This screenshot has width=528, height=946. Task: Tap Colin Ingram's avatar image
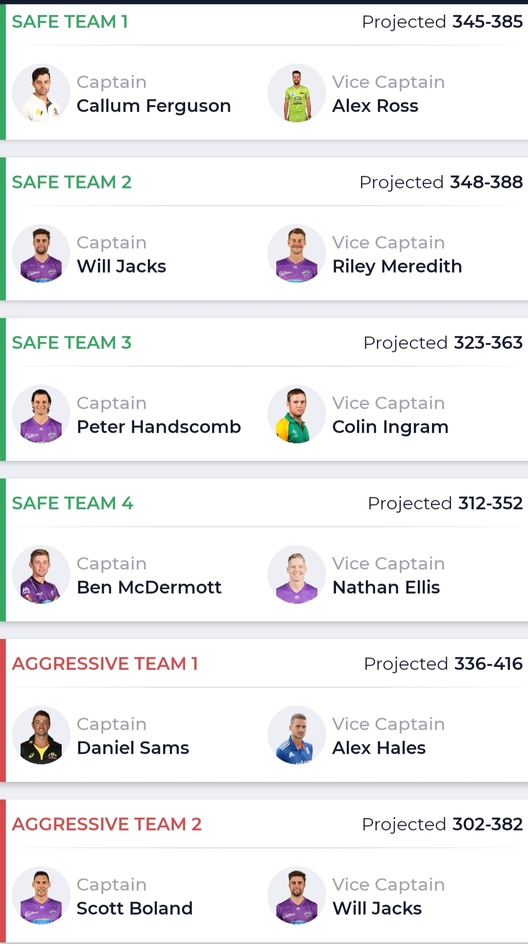point(297,414)
